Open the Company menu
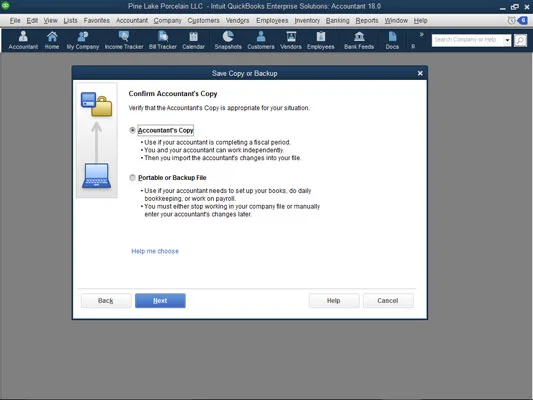This screenshot has height=400, width=533. coord(167,20)
